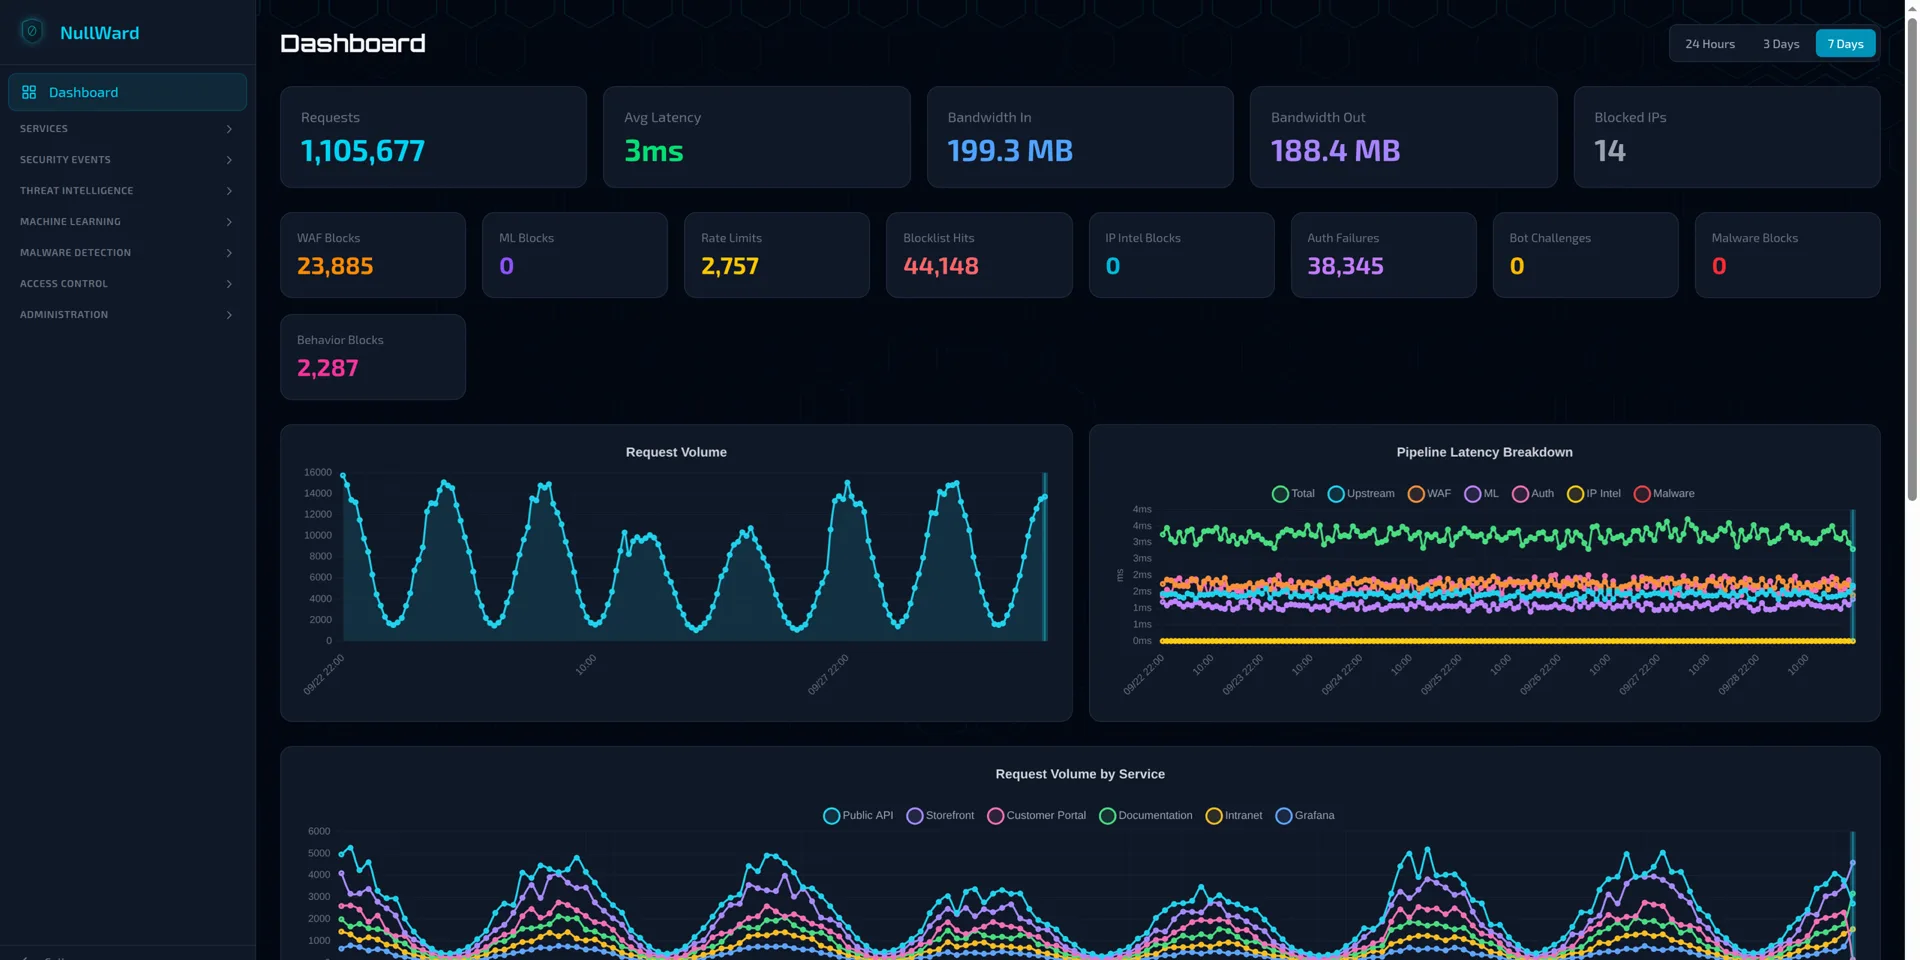Click the Dashboard grid icon in sidebar
This screenshot has height=960, width=1920.
29,92
